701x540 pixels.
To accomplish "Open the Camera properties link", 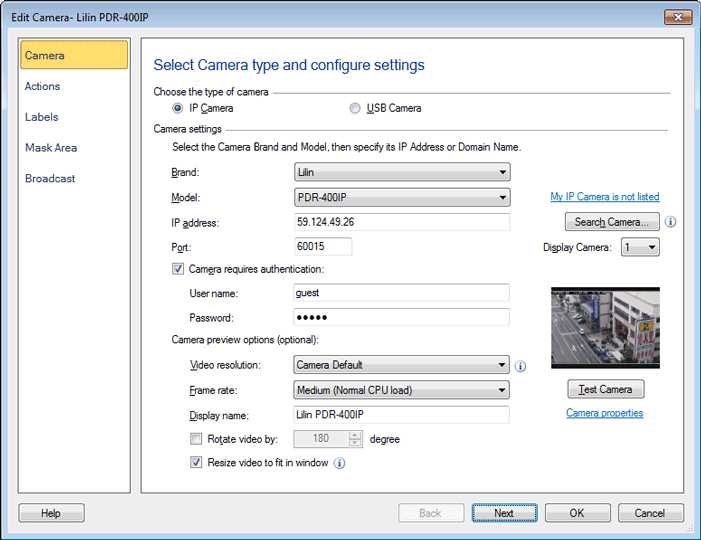I will tap(604, 413).
